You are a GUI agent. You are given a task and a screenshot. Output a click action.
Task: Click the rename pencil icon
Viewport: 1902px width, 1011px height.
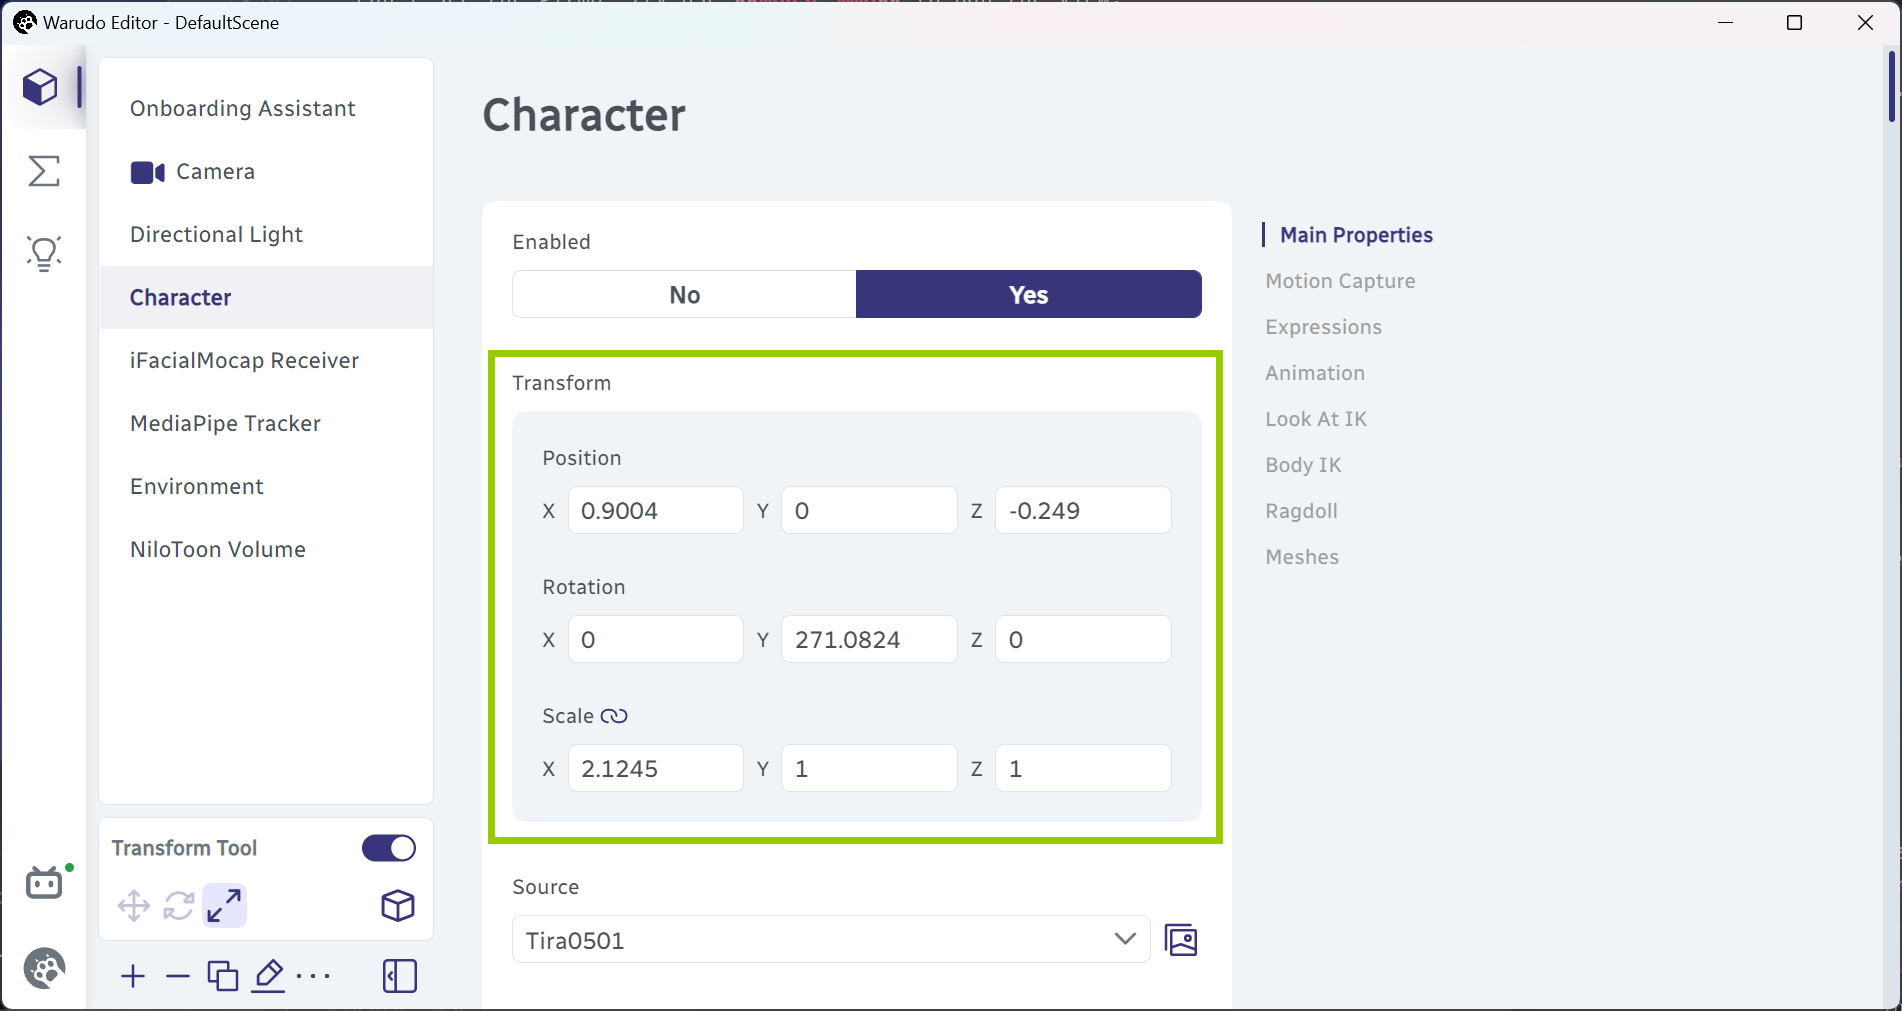click(x=268, y=976)
